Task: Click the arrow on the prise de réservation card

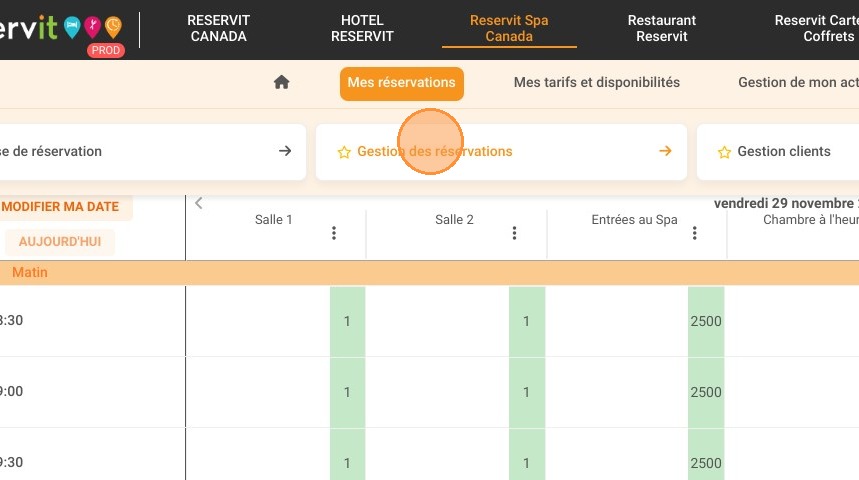Action: point(285,151)
